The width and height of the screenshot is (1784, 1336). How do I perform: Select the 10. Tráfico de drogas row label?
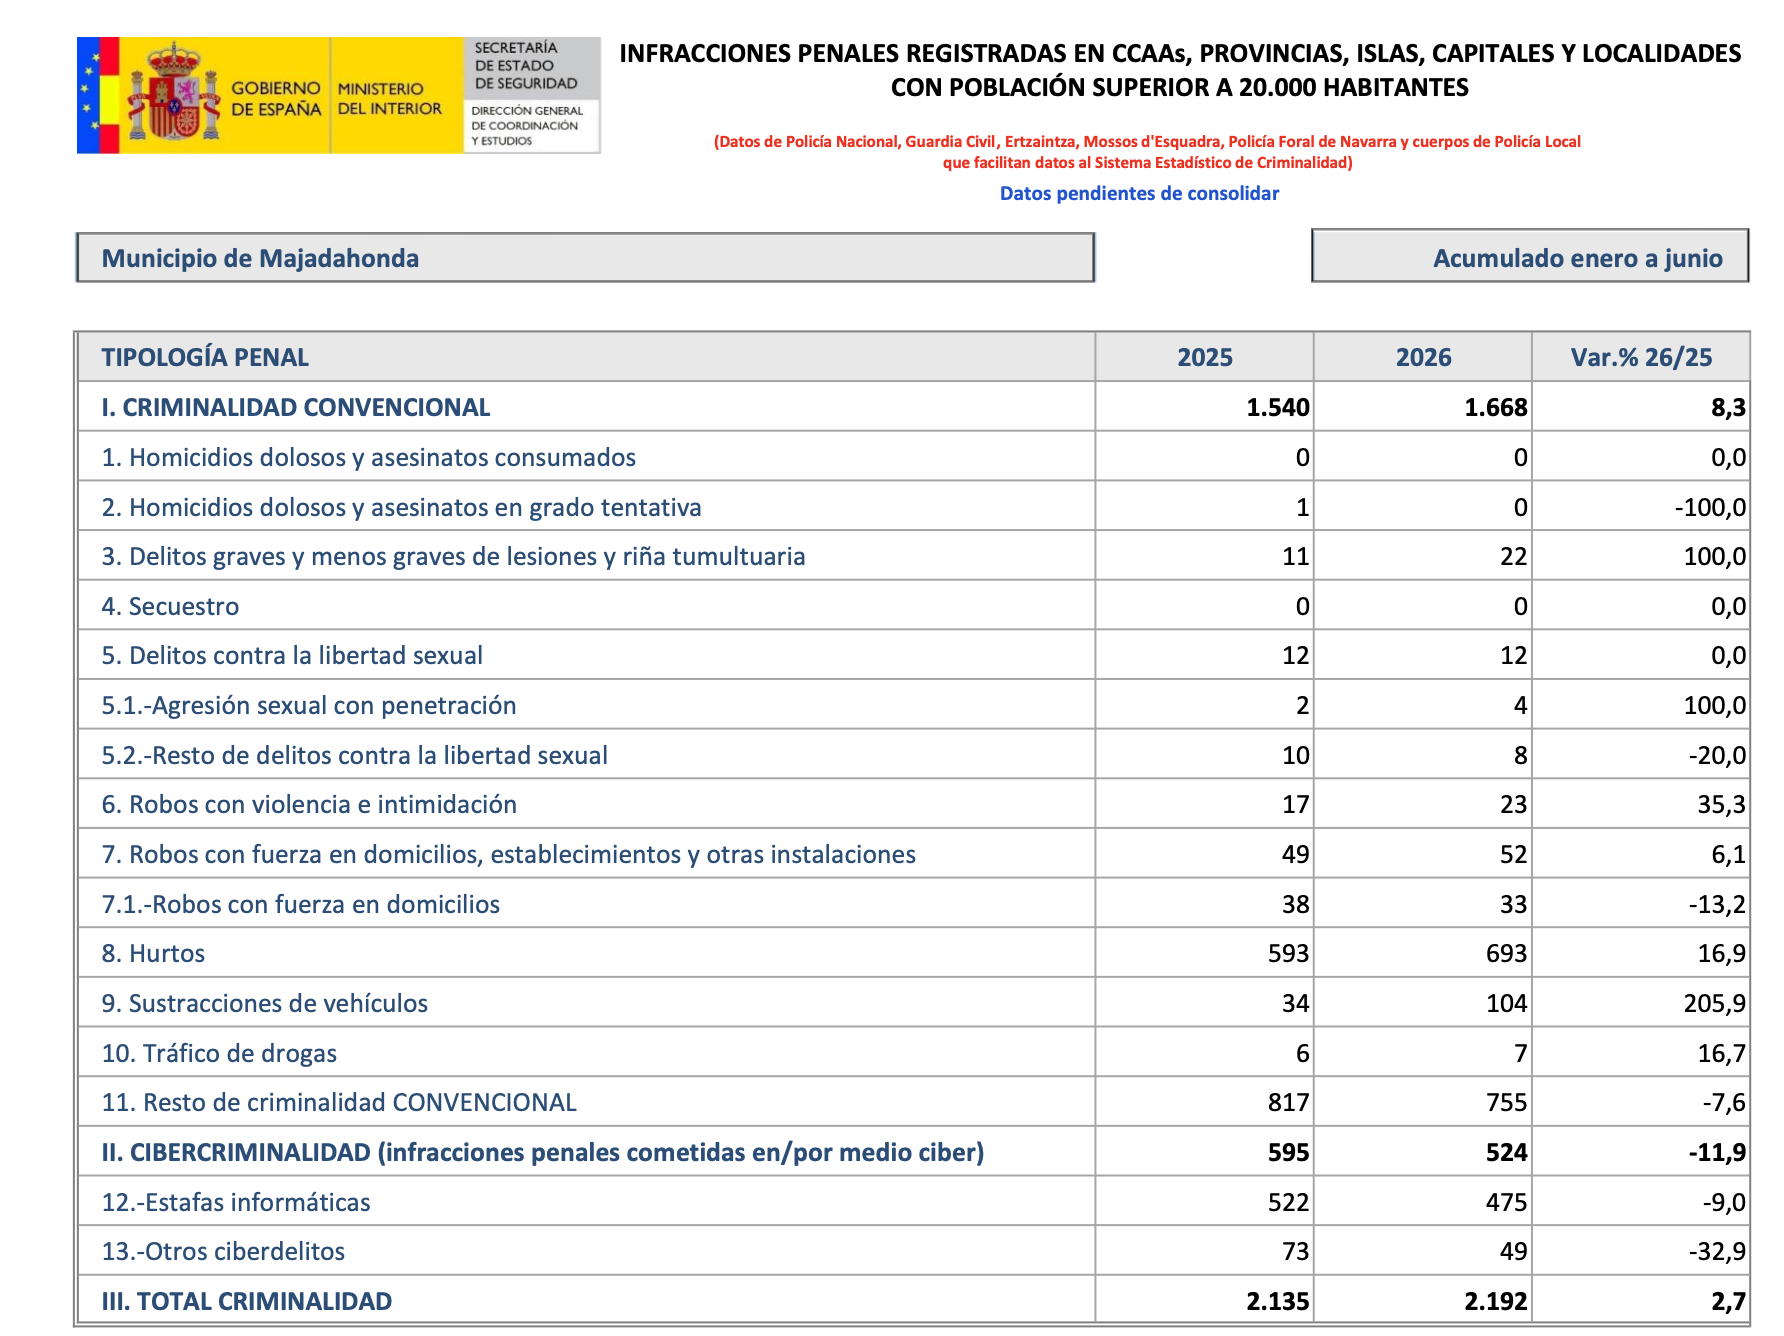219,1053
